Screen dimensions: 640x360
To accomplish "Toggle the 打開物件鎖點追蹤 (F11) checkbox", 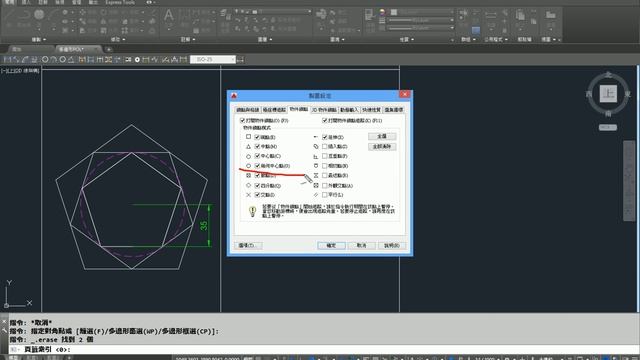I will click(325, 120).
